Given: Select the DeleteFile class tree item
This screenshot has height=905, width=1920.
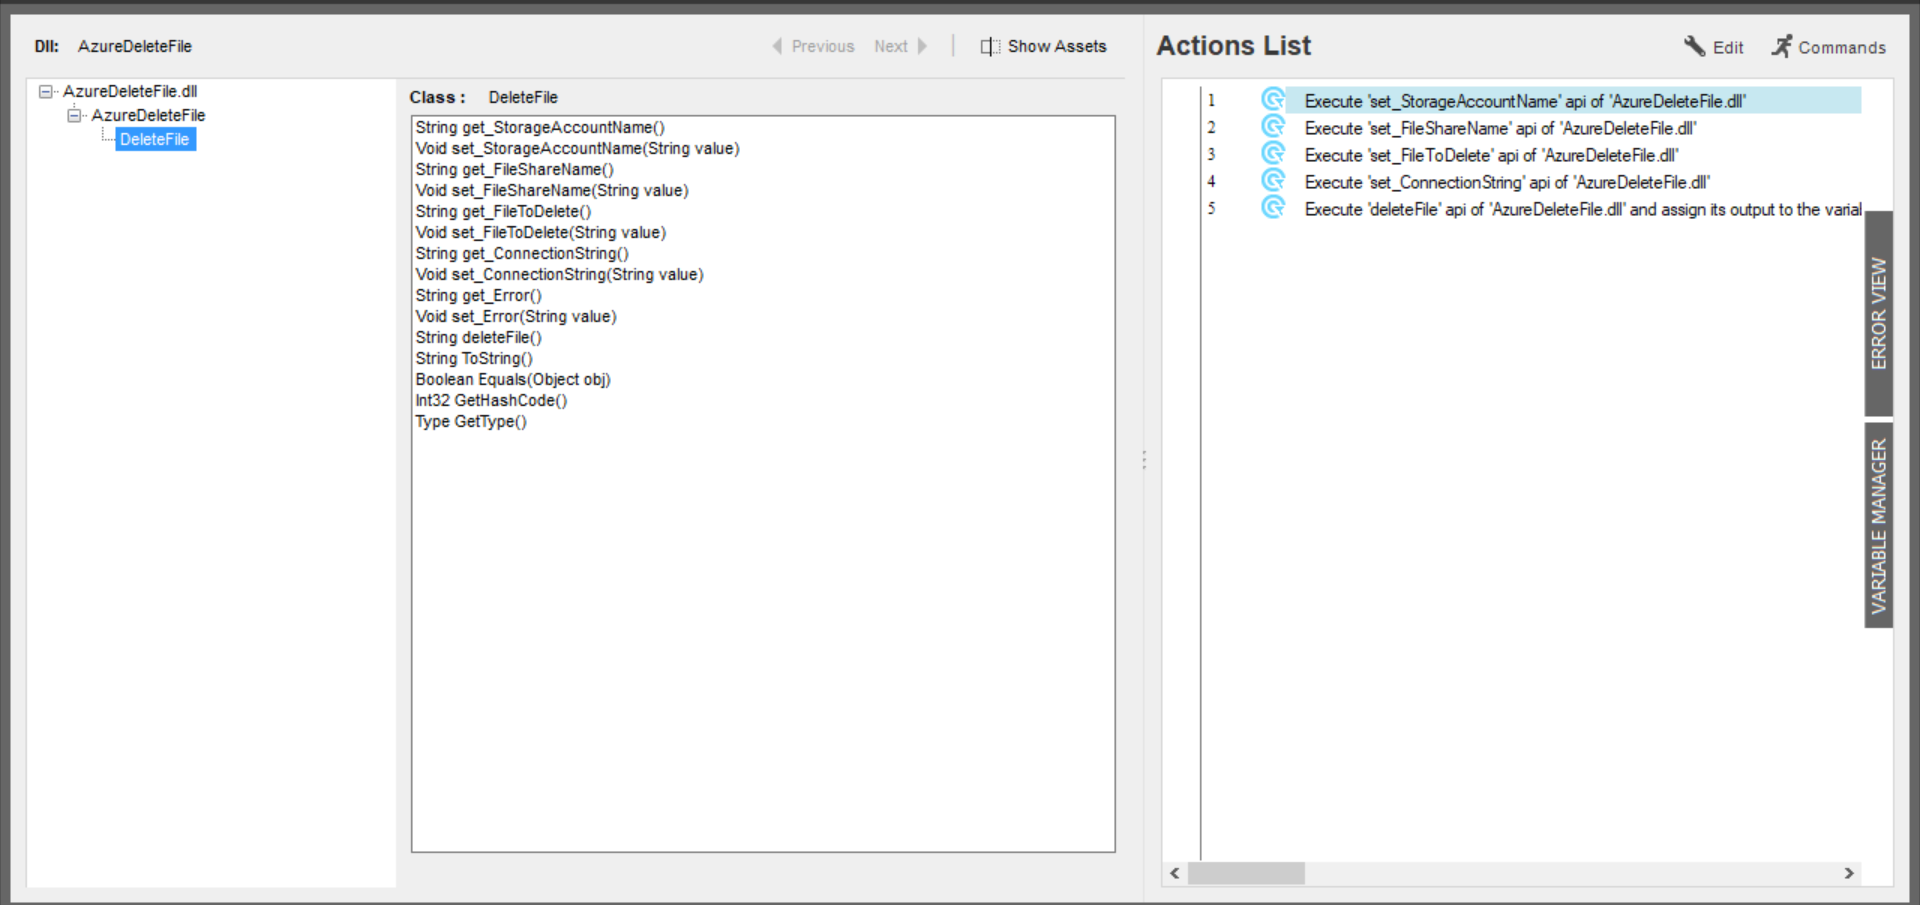Looking at the screenshot, I should click(x=155, y=139).
